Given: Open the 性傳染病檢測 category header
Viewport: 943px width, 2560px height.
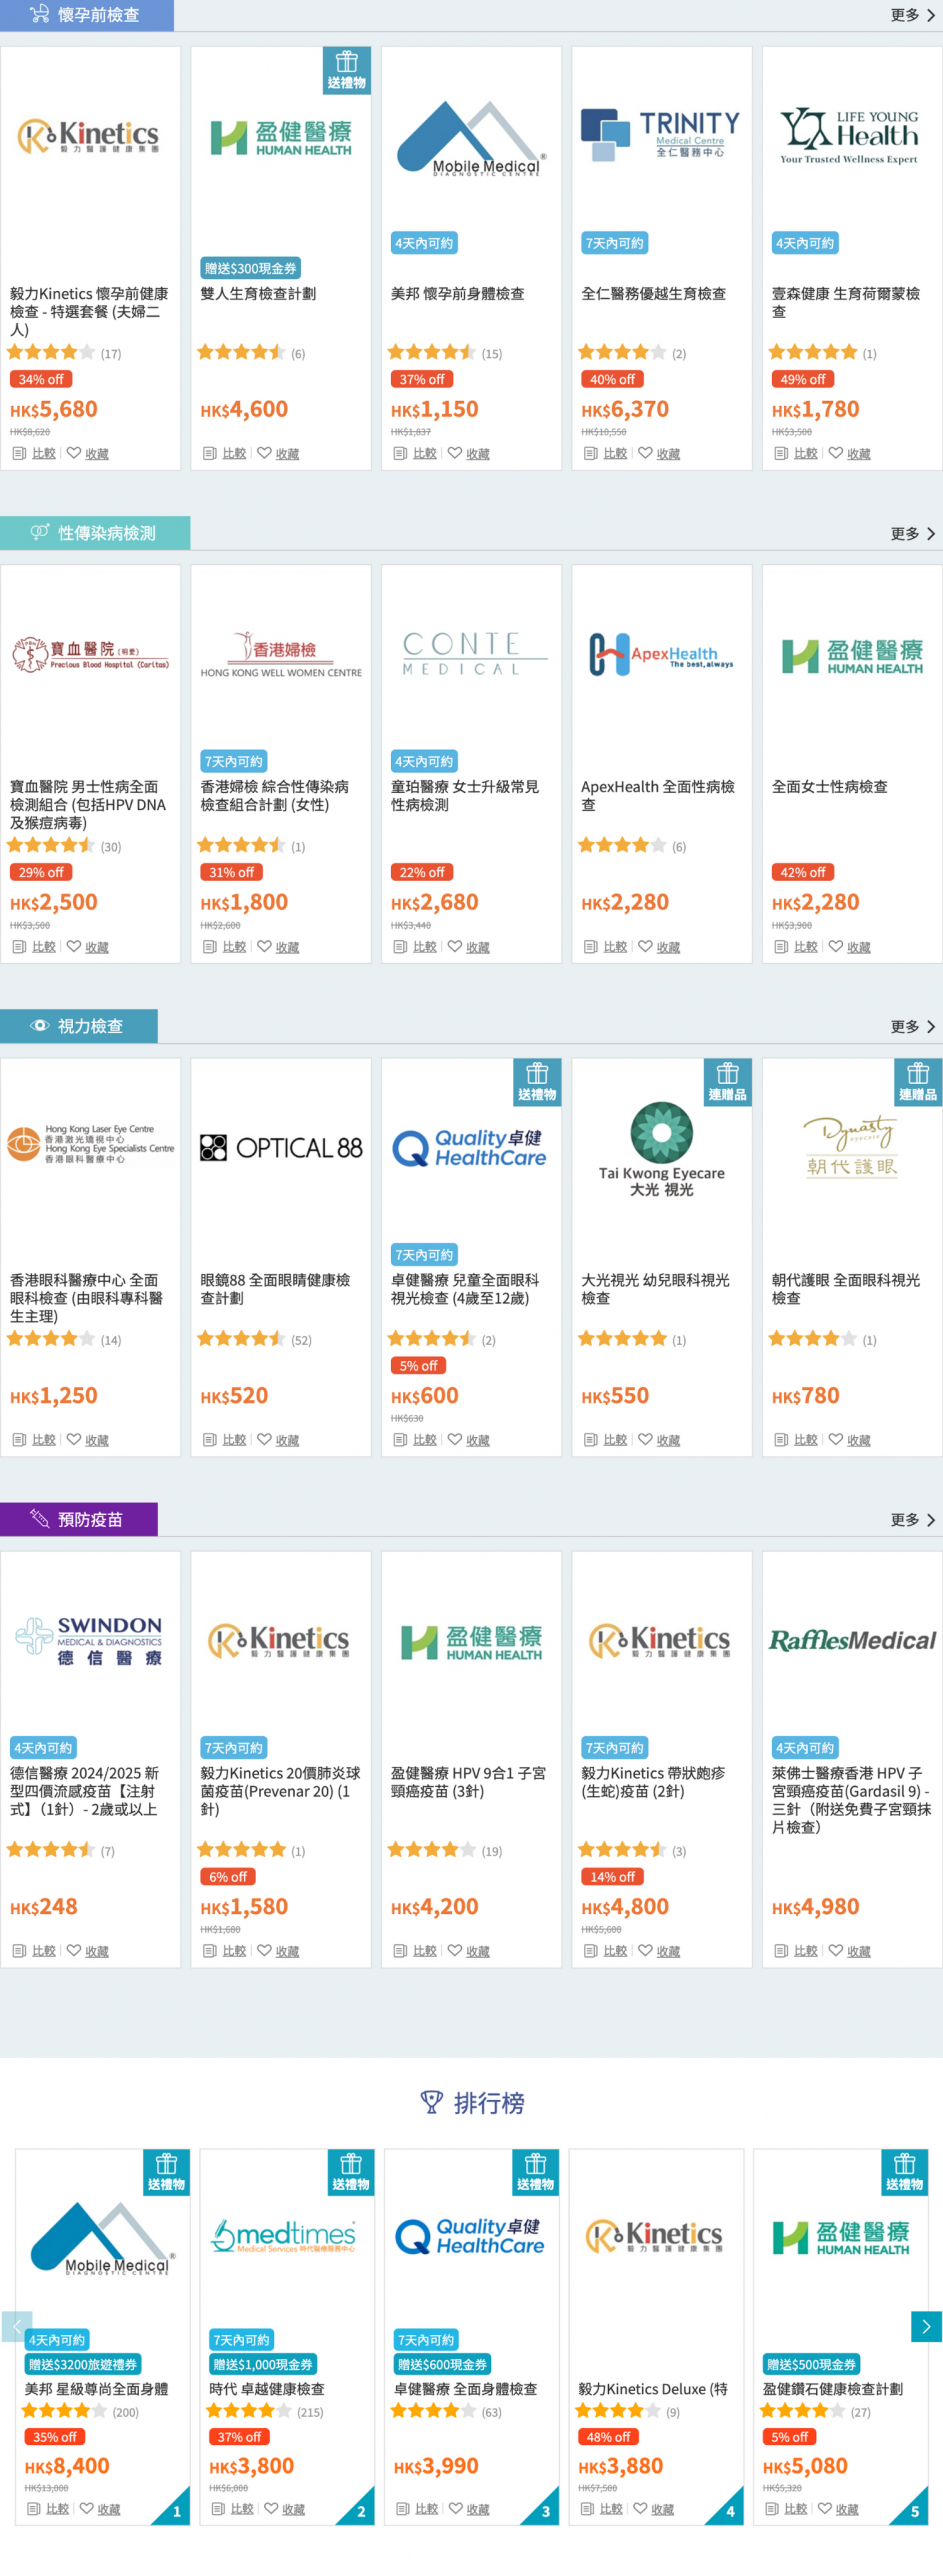Looking at the screenshot, I should coord(95,533).
